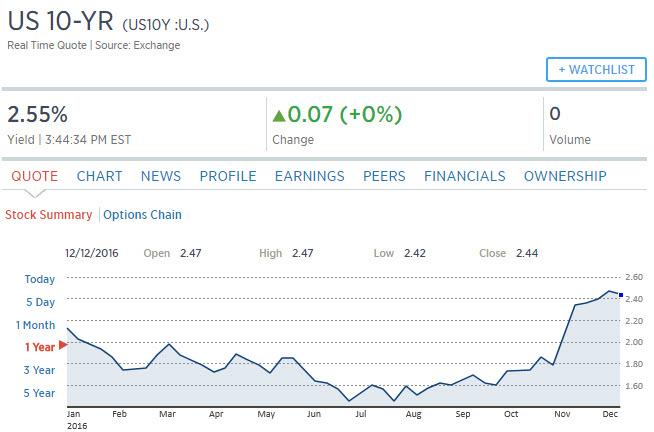The image size is (654, 432).
Task: Click the red 1 Year selection arrow
Action: click(x=63, y=345)
